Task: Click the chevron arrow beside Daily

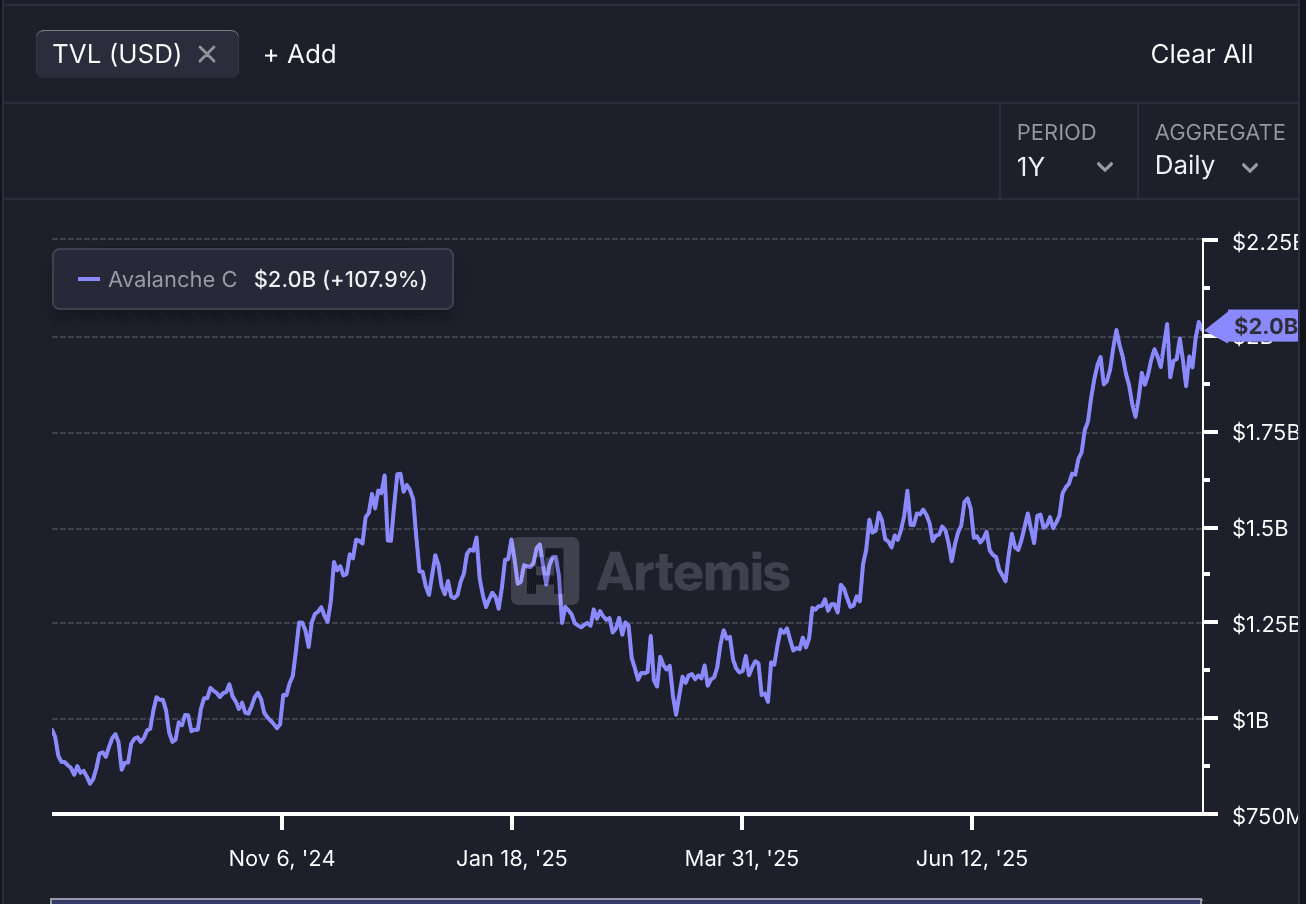Action: click(x=1250, y=167)
